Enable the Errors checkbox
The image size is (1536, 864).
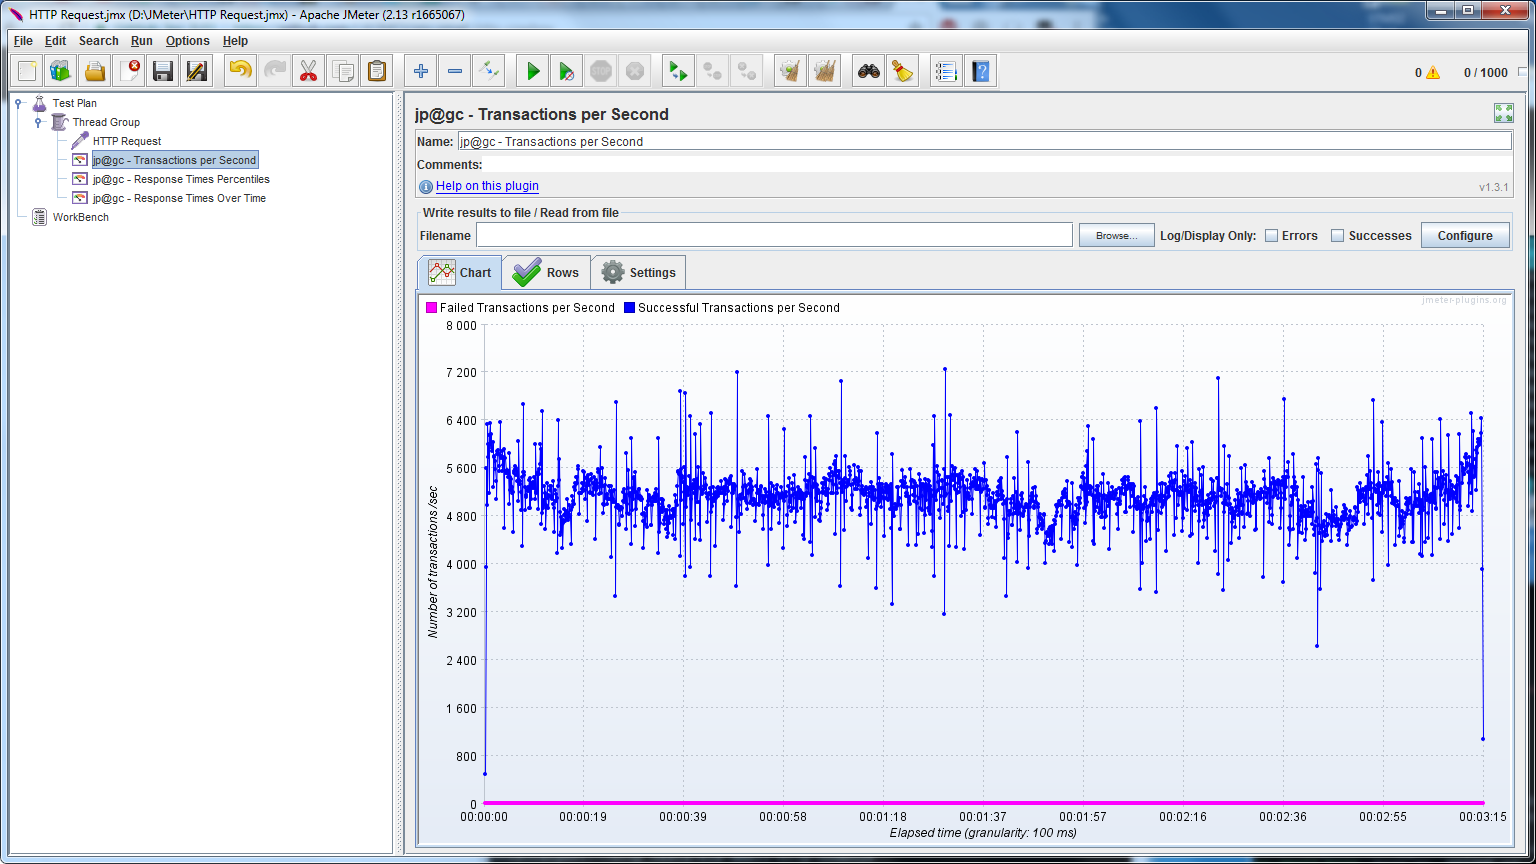coord(1272,236)
